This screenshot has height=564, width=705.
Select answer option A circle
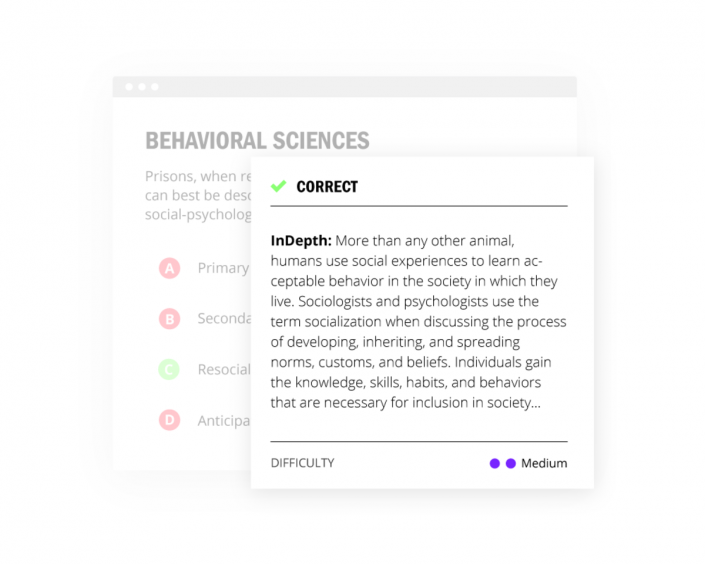pyautogui.click(x=169, y=268)
